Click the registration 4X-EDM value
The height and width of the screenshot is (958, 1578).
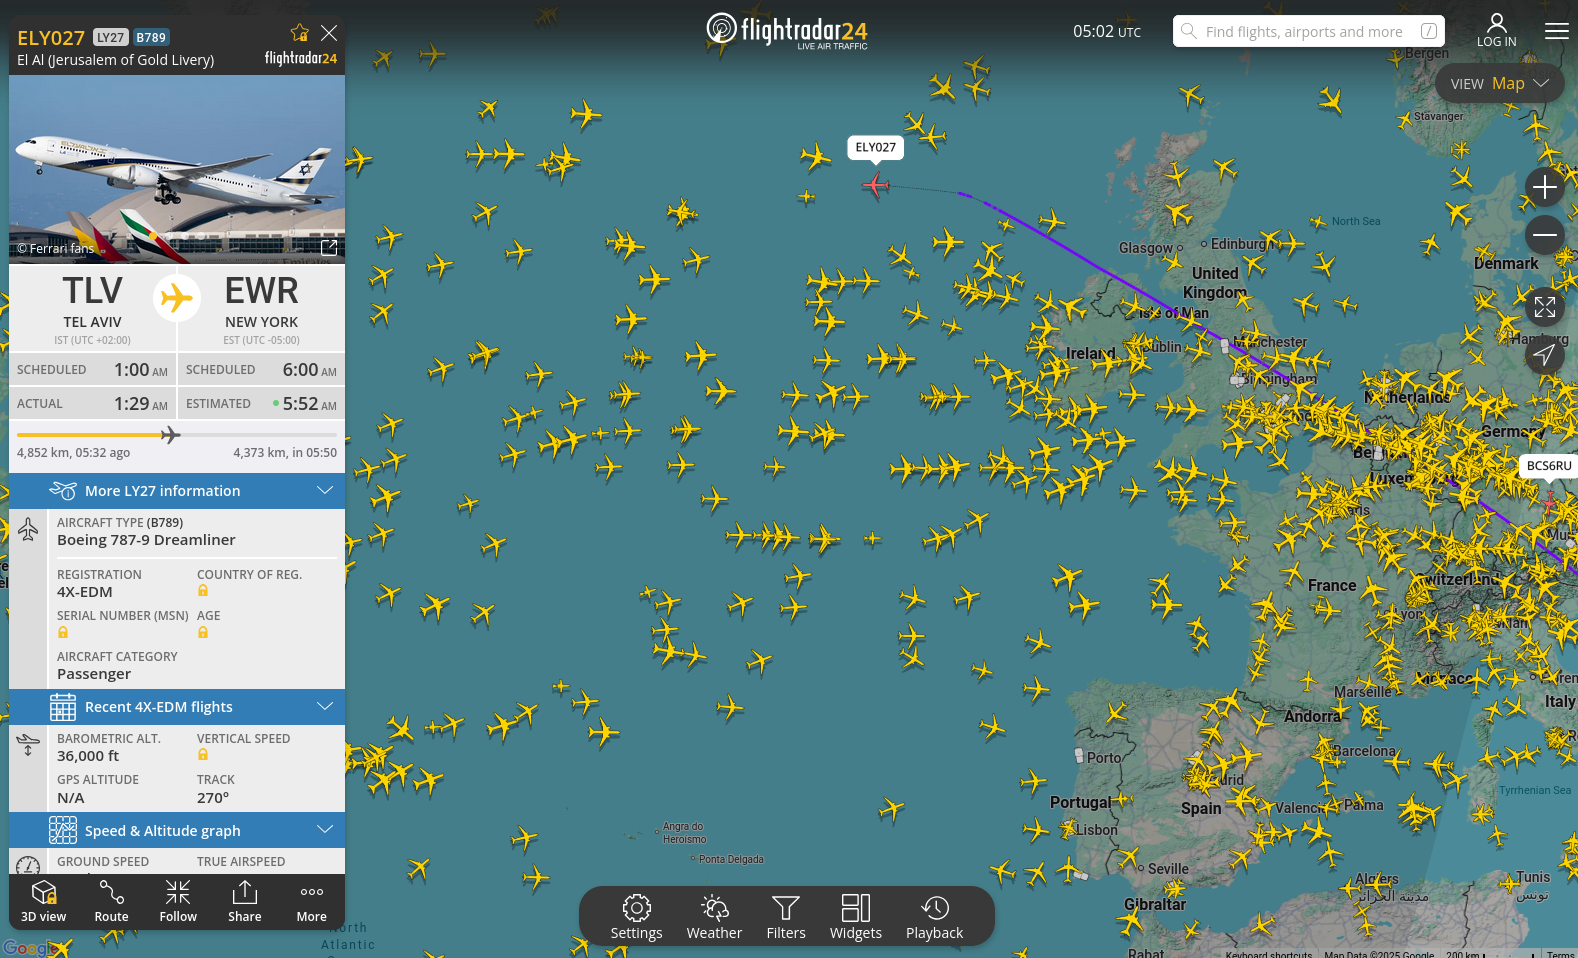pyautogui.click(x=85, y=592)
